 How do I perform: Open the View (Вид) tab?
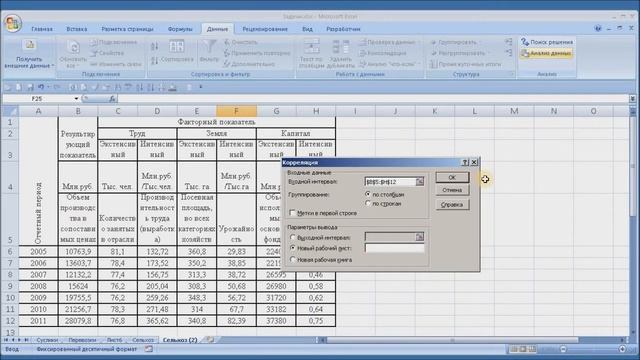coord(307,29)
